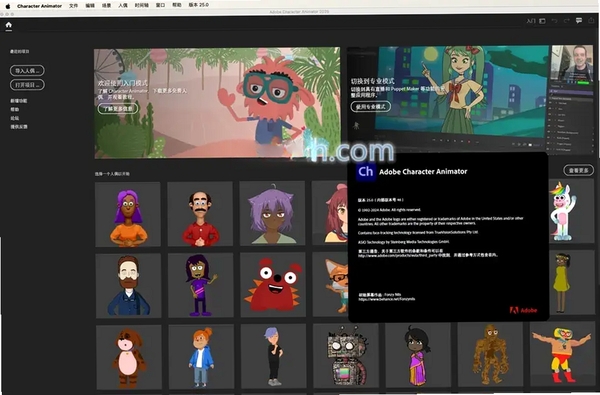Click the 版本 25.0 menu item
The height and width of the screenshot is (395, 600).
pyautogui.click(x=199, y=5)
